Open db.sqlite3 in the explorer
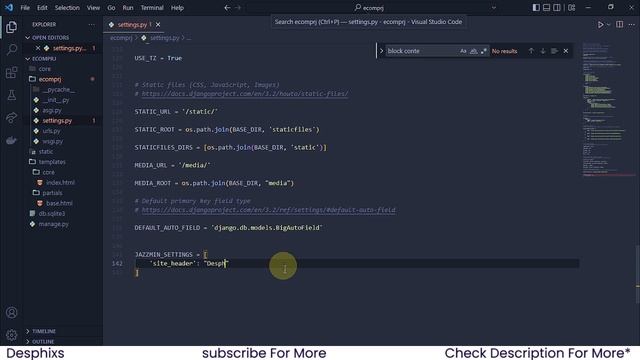The width and height of the screenshot is (640, 360). [52, 213]
